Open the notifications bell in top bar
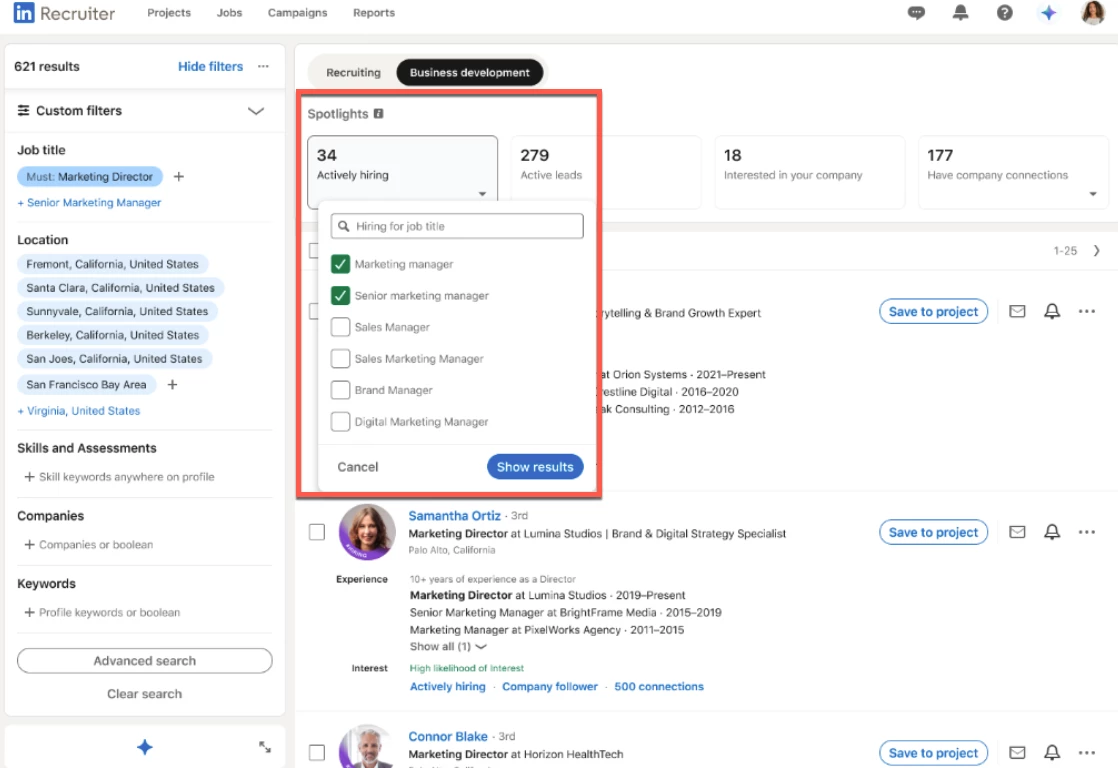 pos(960,13)
